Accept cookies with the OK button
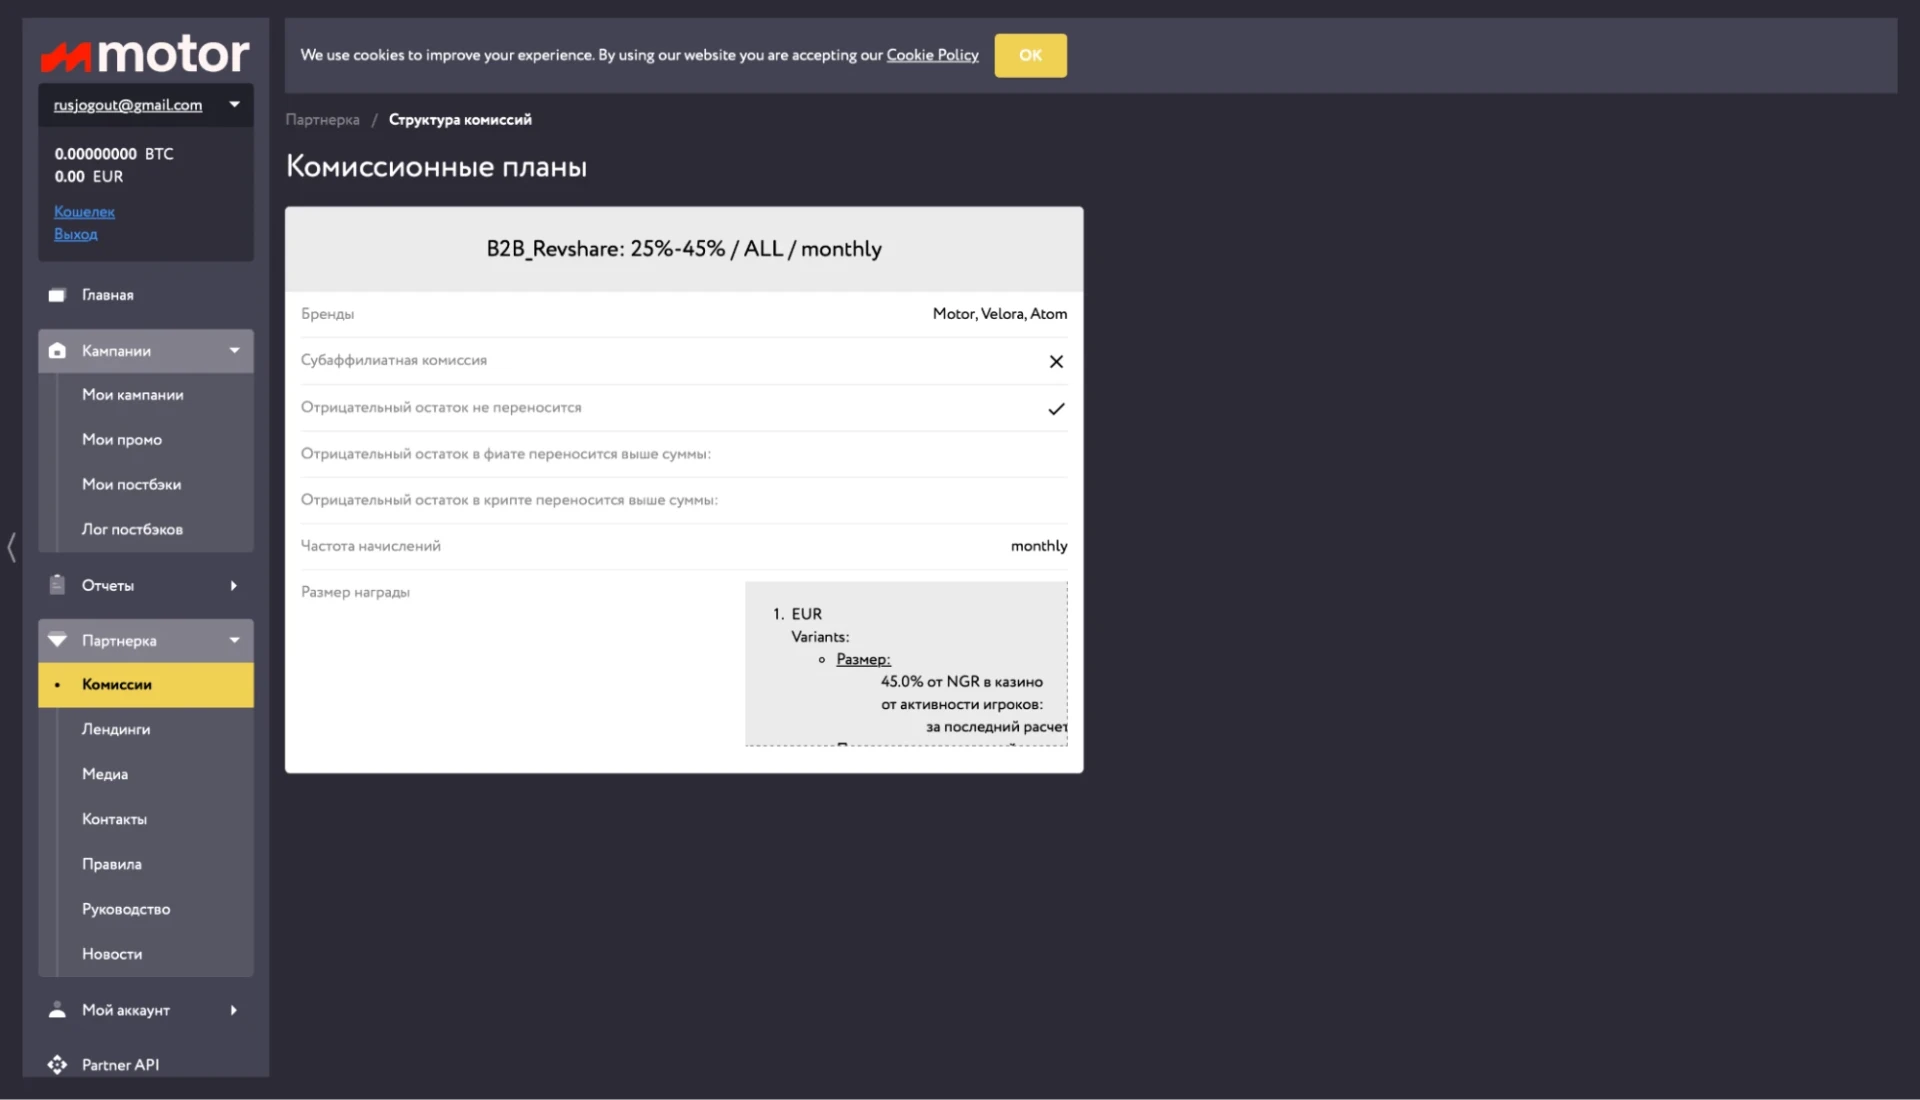The width and height of the screenshot is (1920, 1100). 1030,55
